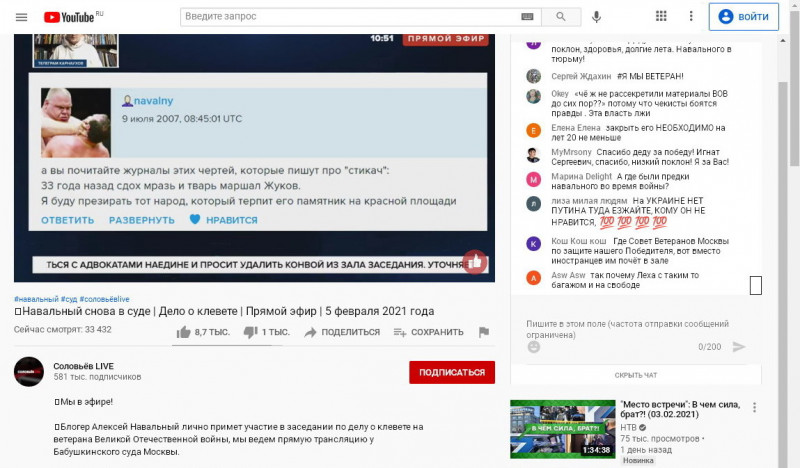Select chat author name Марина Delight

point(582,177)
